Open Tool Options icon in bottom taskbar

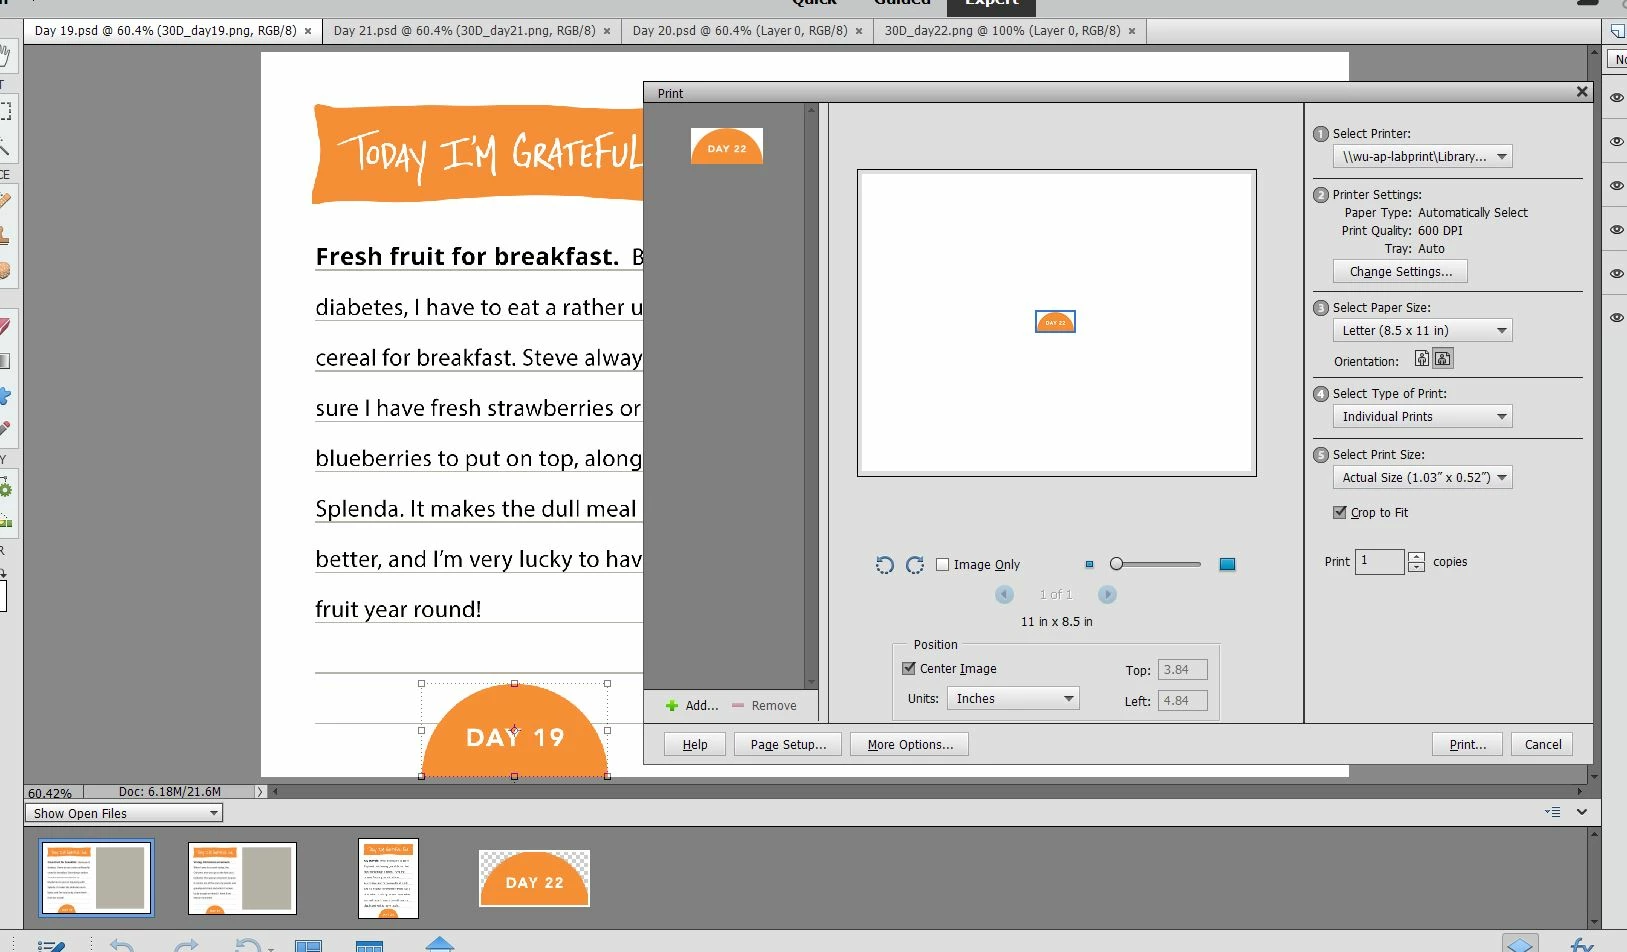[x=51, y=945]
